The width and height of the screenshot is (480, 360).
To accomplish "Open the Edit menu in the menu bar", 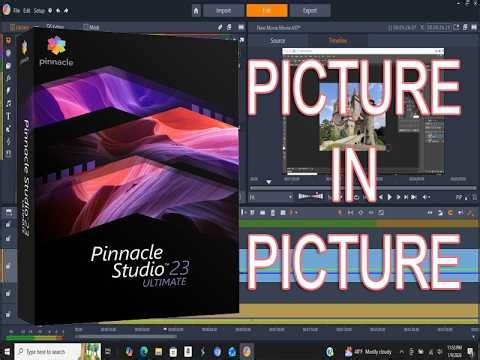I will [x=27, y=11].
